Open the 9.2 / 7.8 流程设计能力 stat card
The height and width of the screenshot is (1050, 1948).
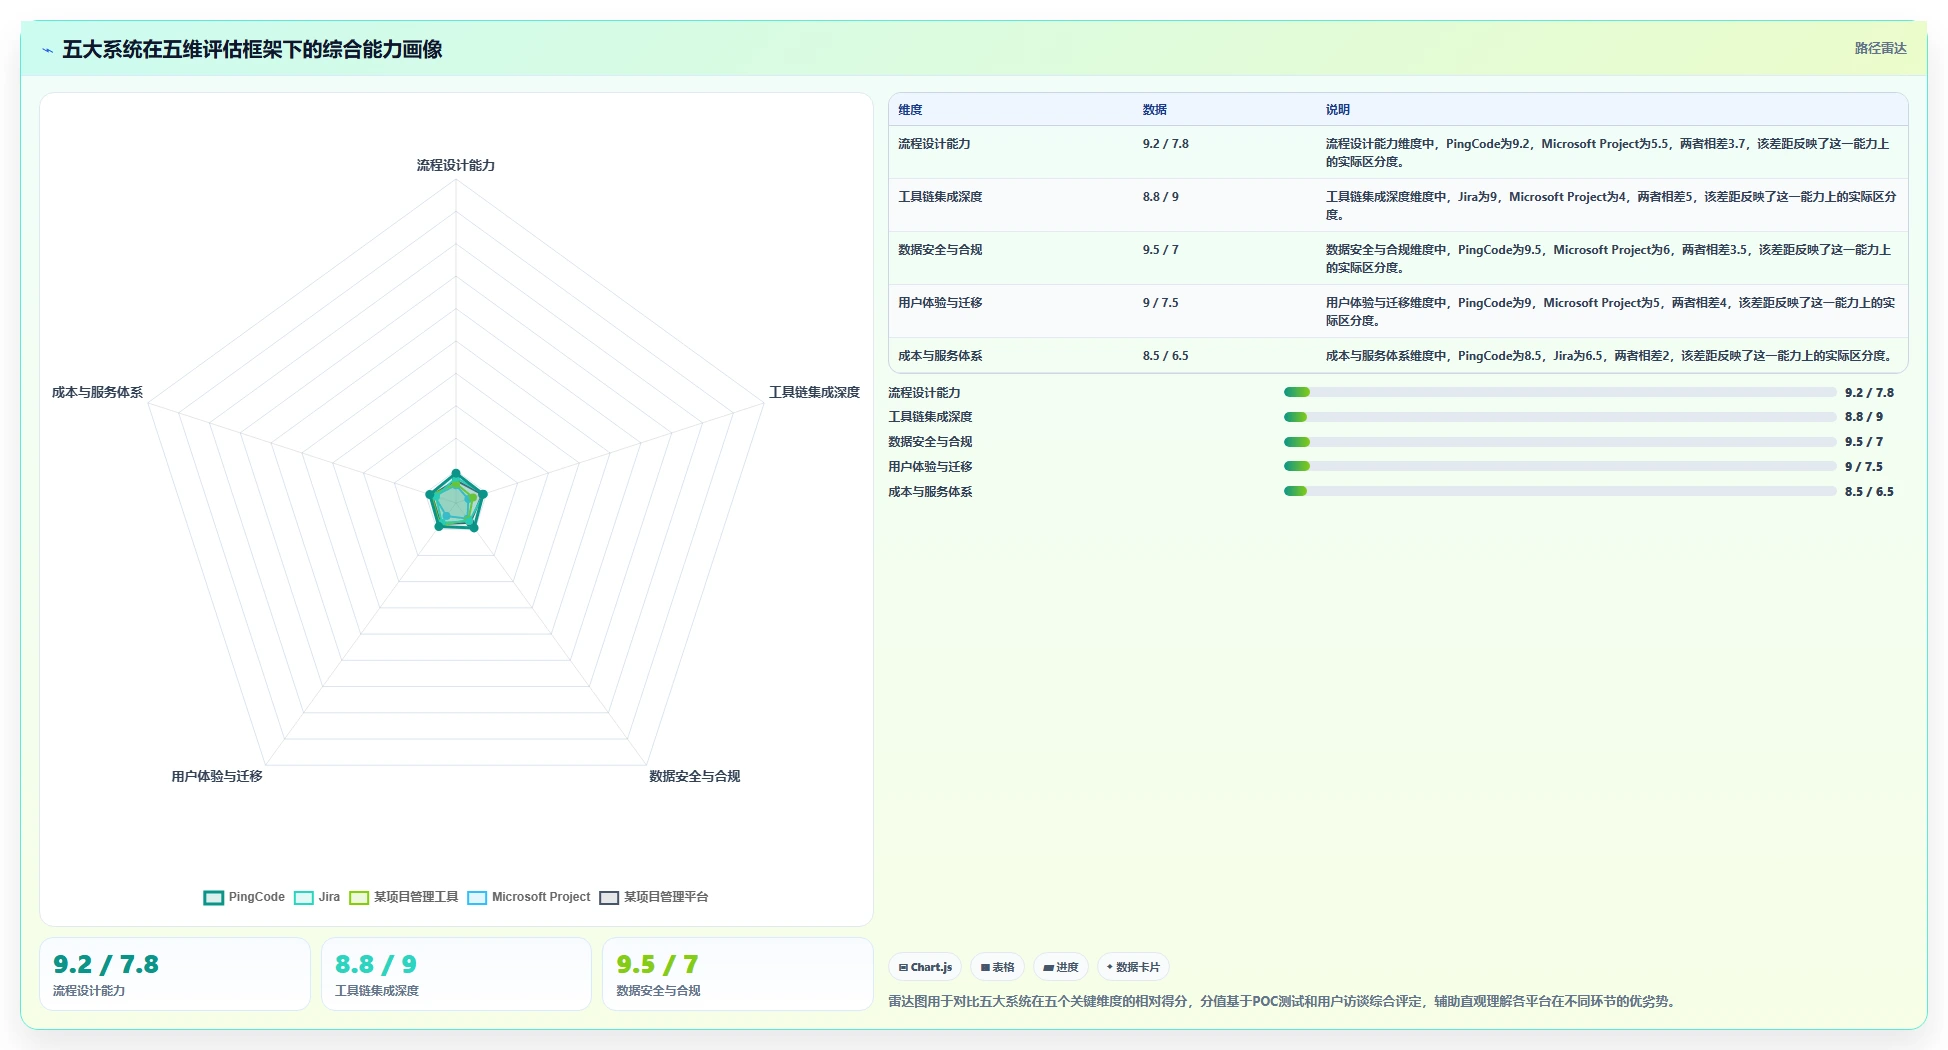pyautogui.click(x=175, y=974)
